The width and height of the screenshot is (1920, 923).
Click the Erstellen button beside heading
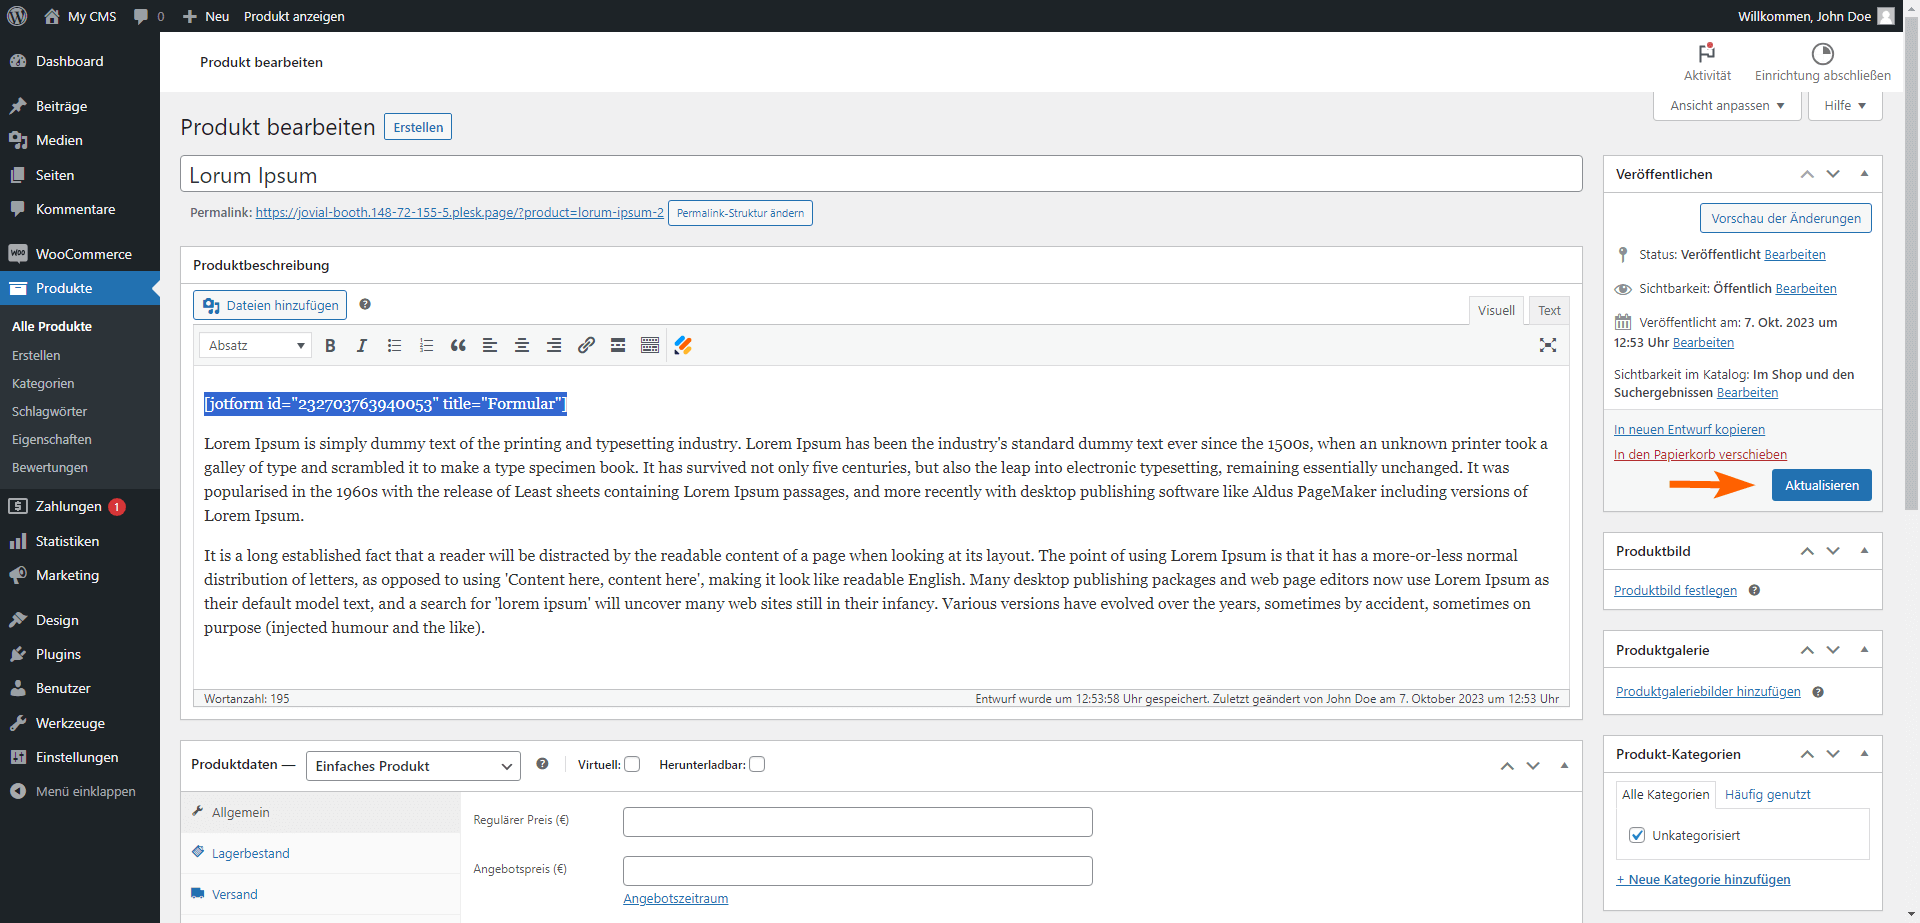[x=418, y=127]
